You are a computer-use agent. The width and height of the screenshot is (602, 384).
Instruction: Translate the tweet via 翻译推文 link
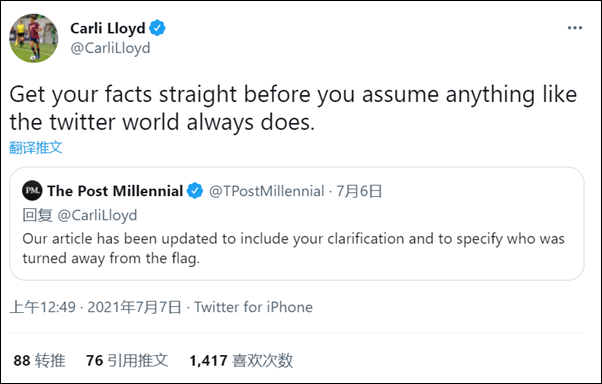pos(36,147)
